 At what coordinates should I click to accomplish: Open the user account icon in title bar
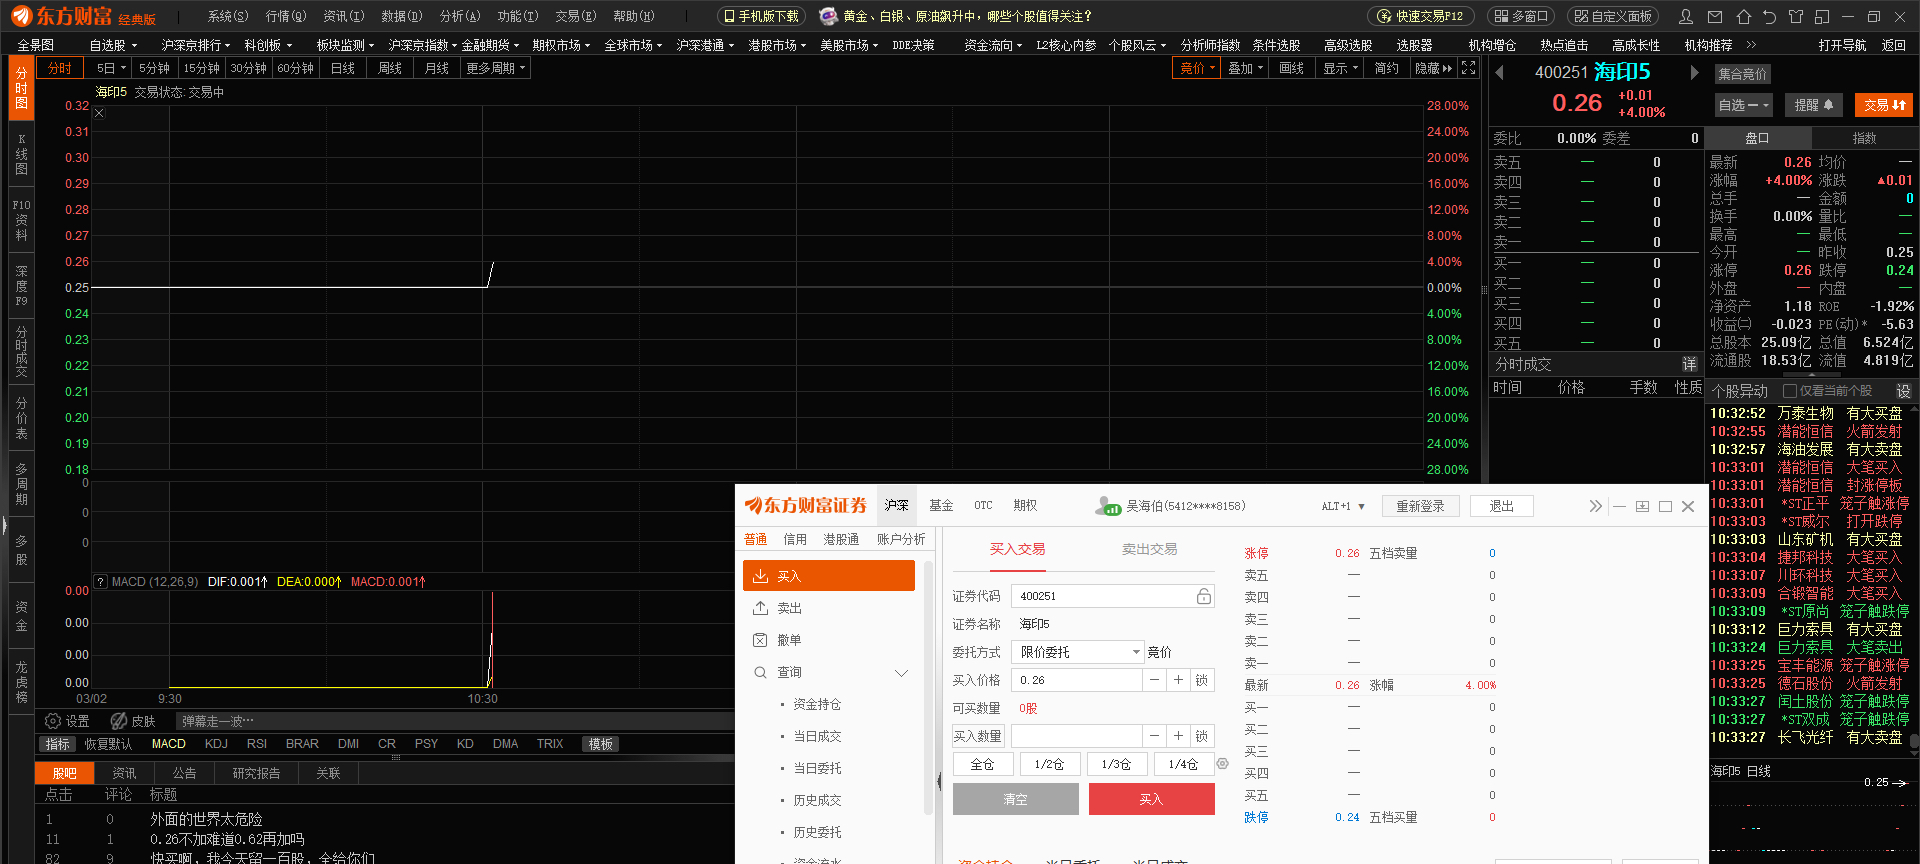coord(1686,16)
